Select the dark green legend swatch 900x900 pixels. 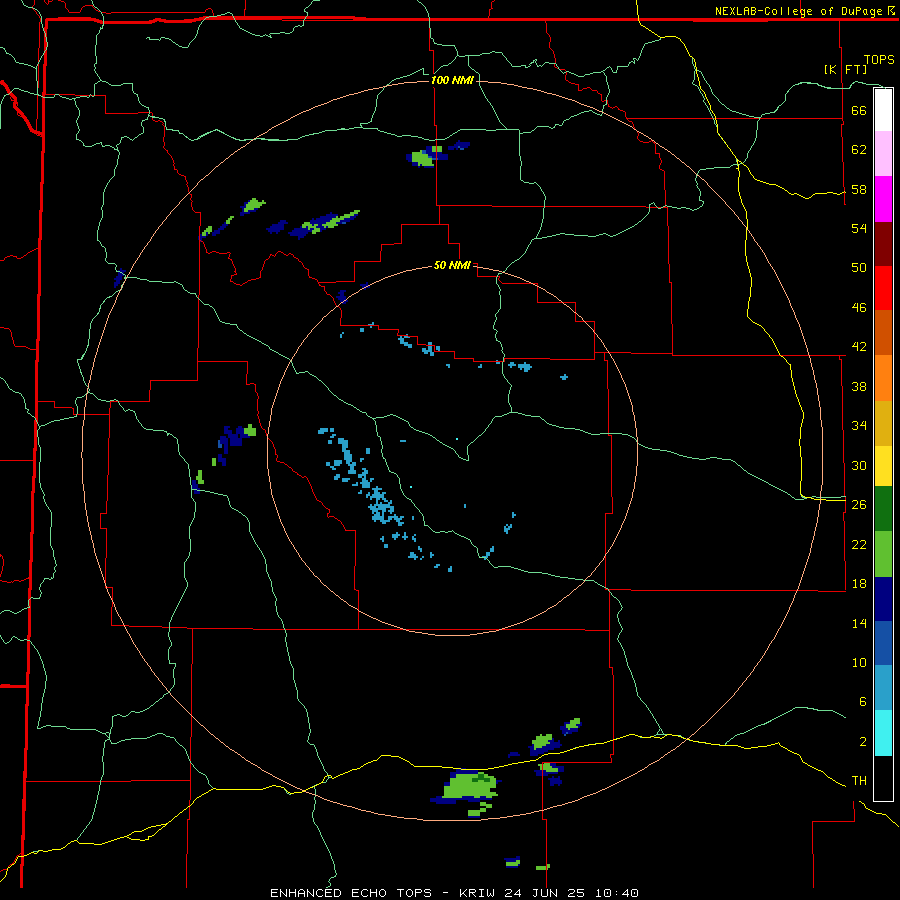pyautogui.click(x=883, y=509)
